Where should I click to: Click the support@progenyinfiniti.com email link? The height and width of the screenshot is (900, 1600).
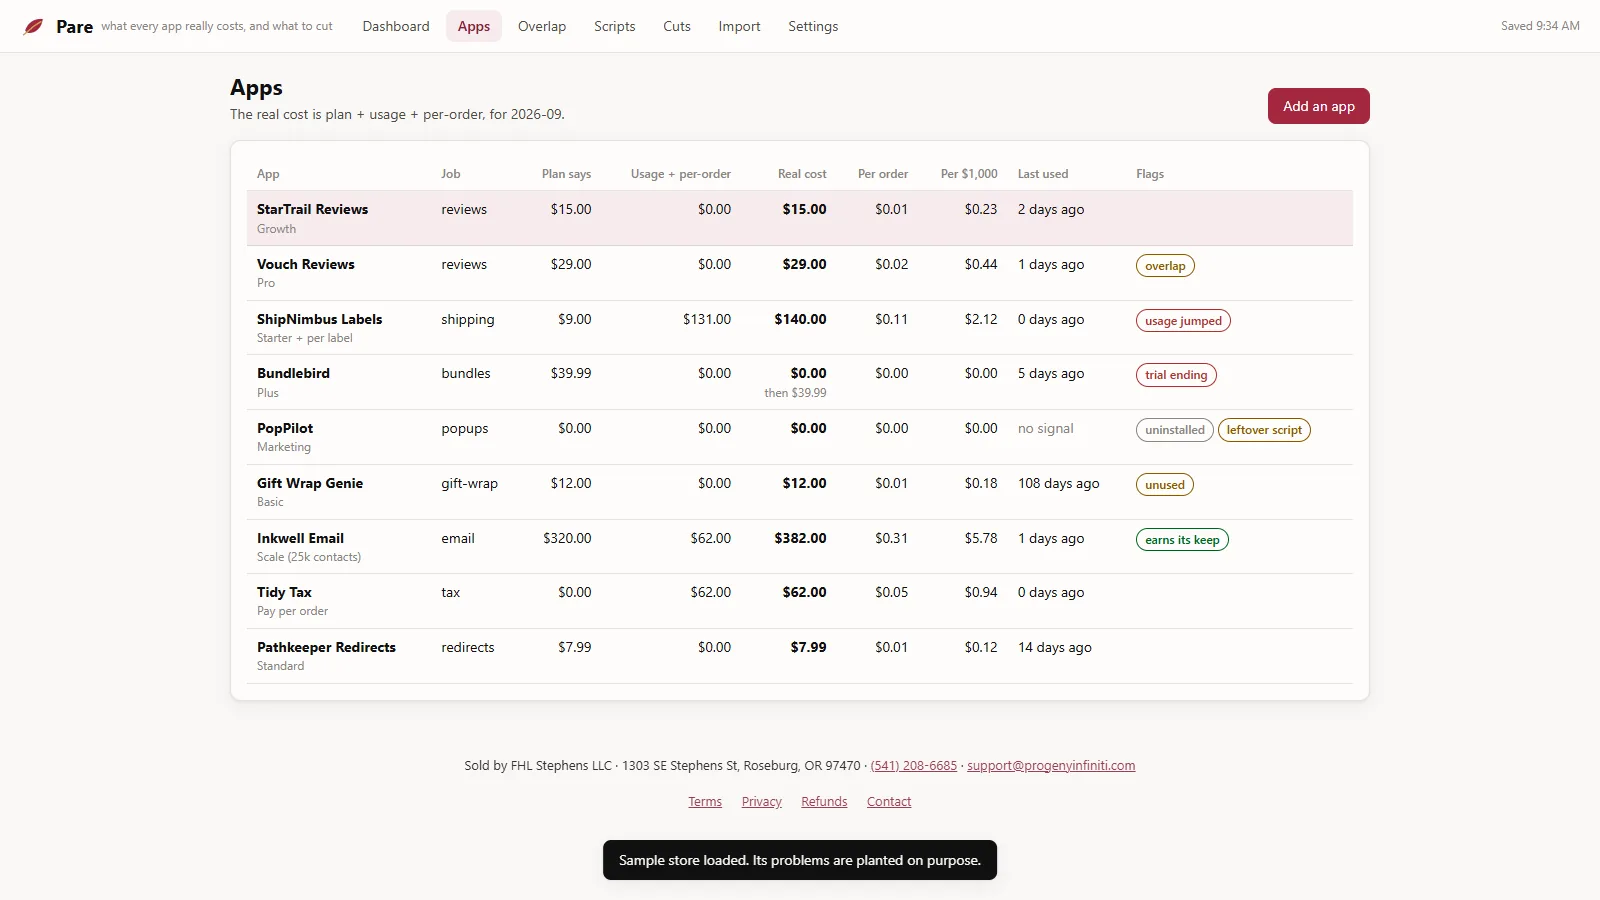point(1051,766)
